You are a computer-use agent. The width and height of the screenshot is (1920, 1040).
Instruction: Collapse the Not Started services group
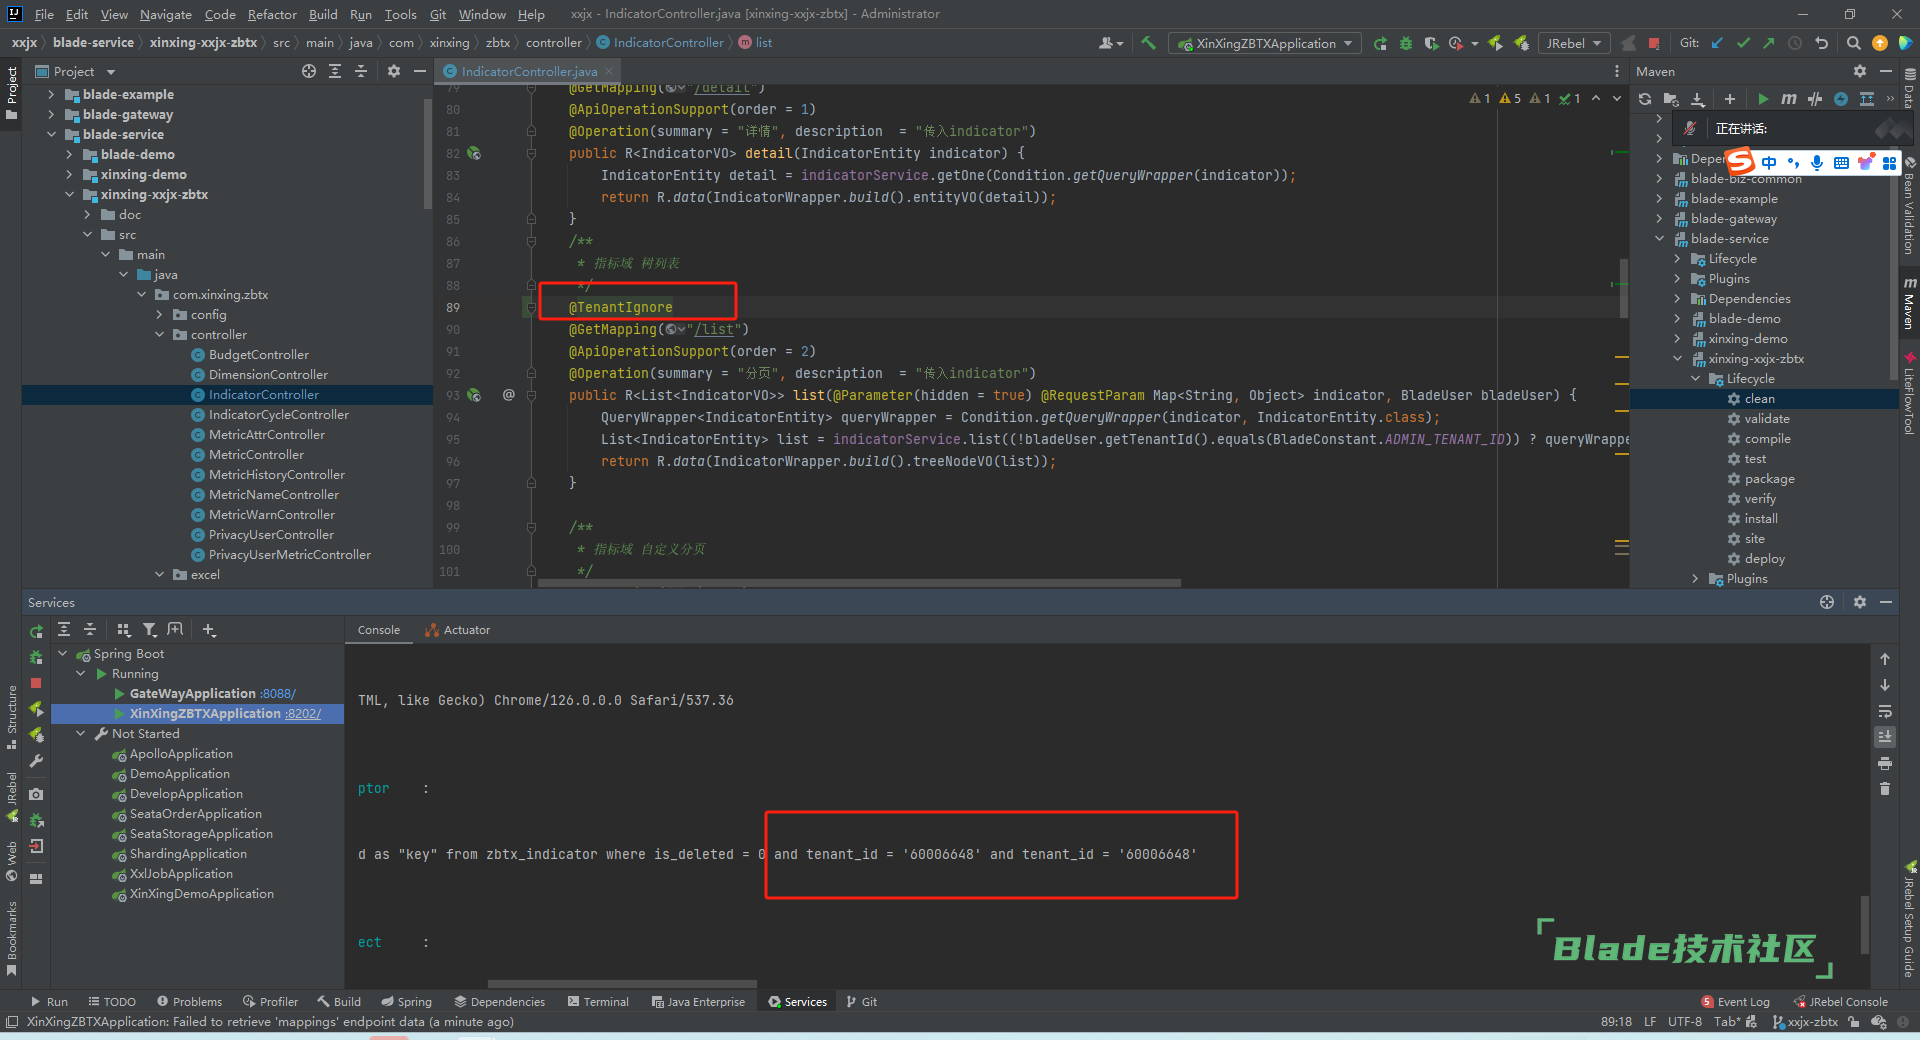point(81,734)
